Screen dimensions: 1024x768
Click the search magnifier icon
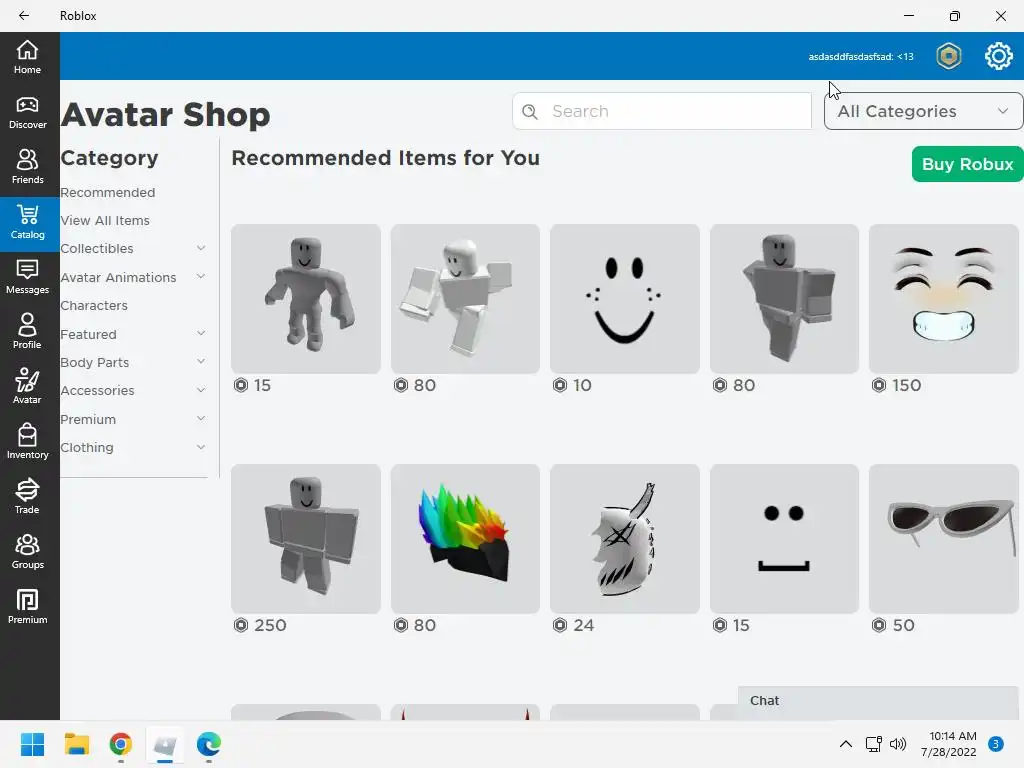tap(530, 112)
